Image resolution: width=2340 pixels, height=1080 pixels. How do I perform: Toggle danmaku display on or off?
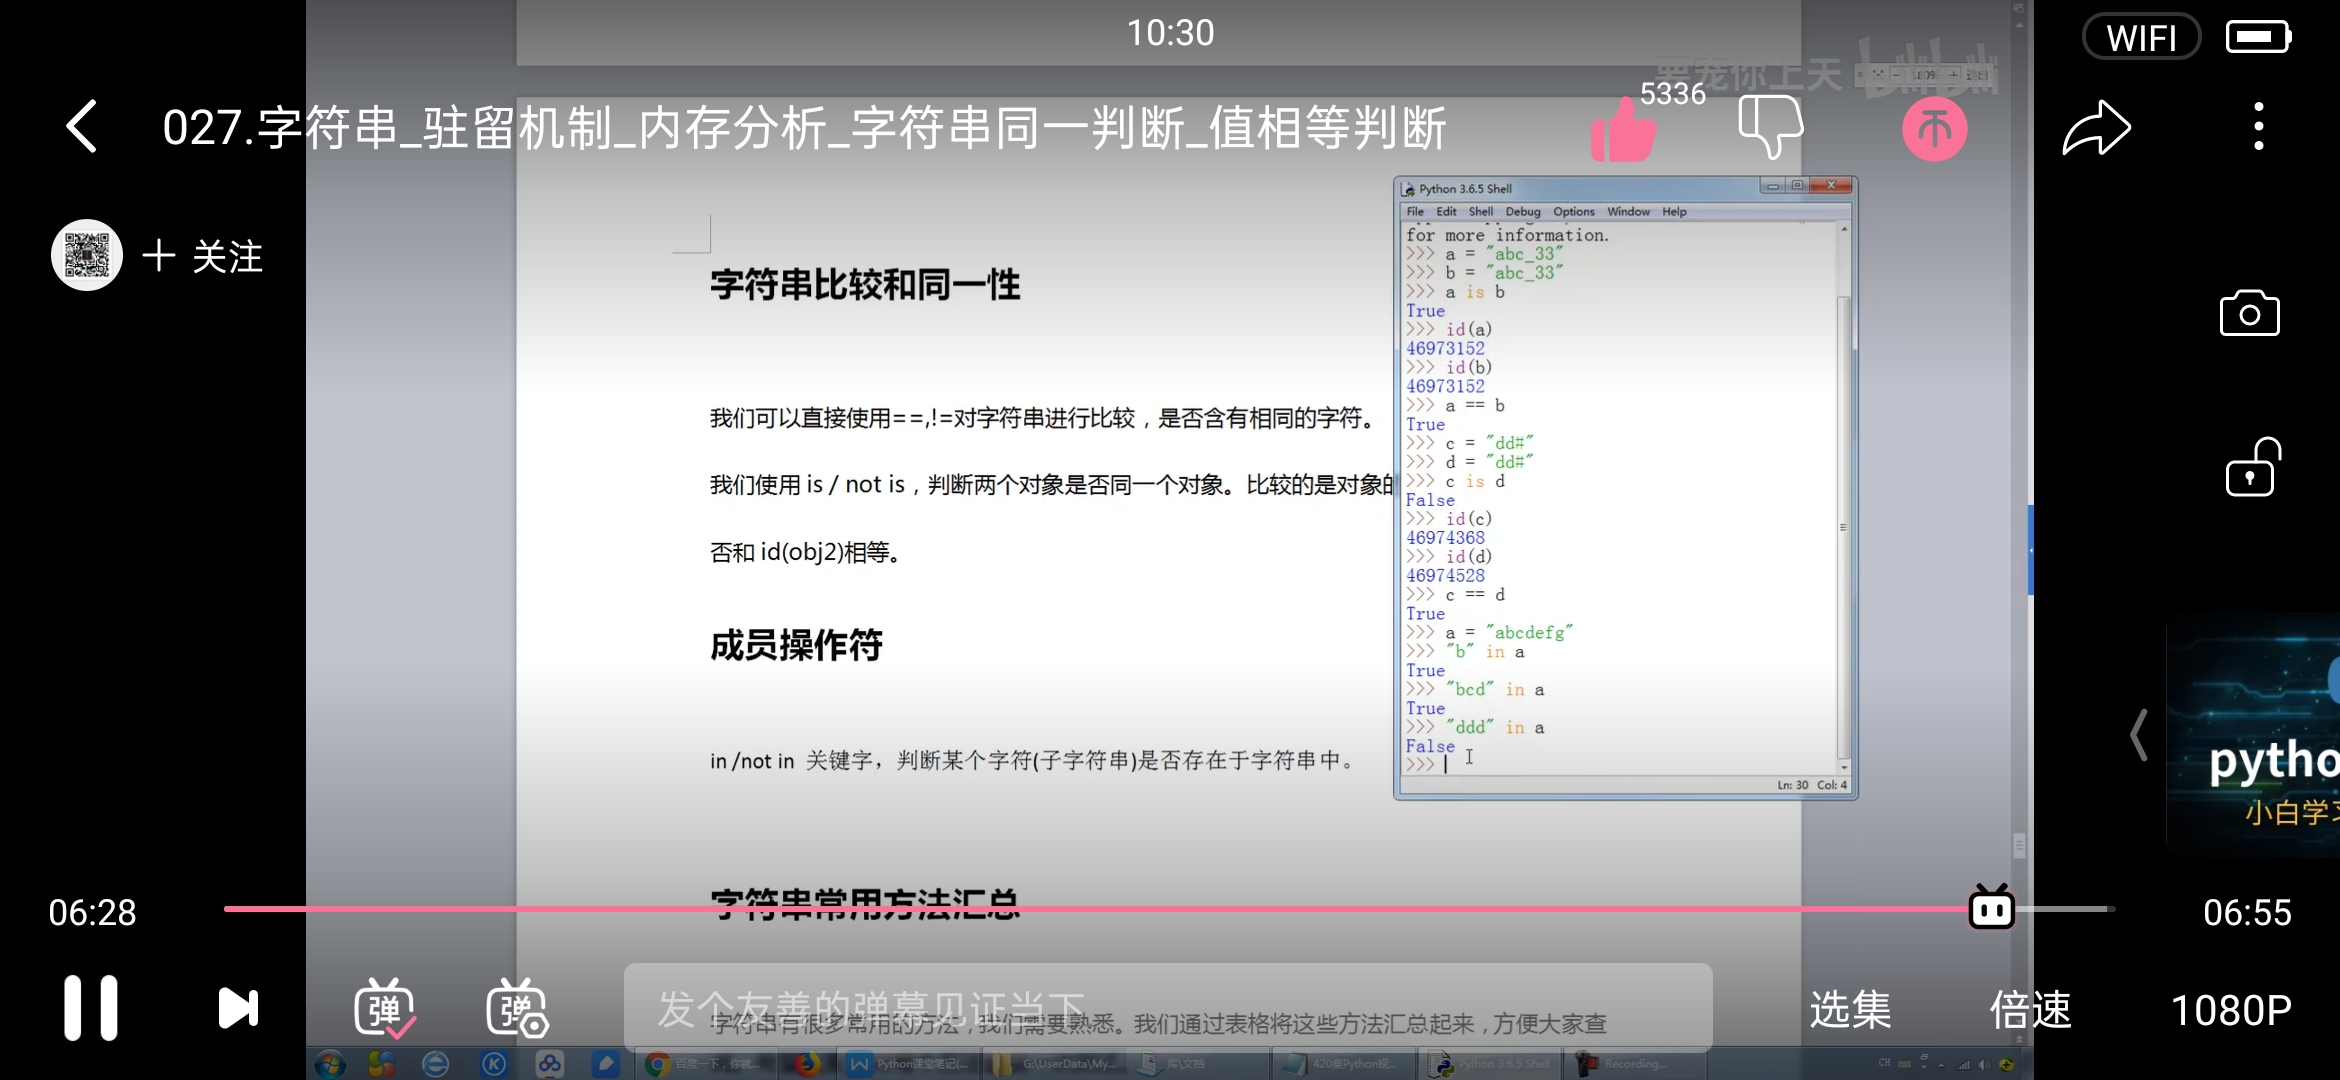pos(385,1008)
